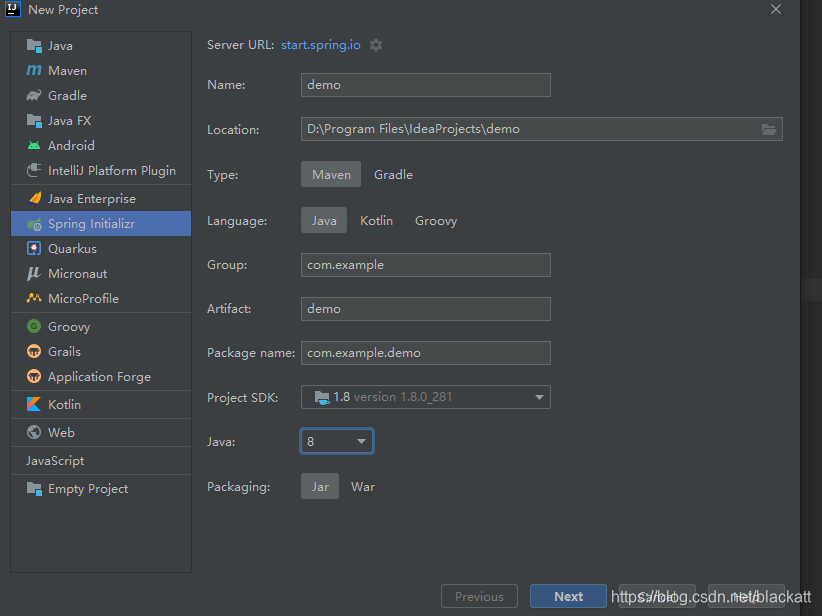Browse location with folder icon

[x=769, y=129]
